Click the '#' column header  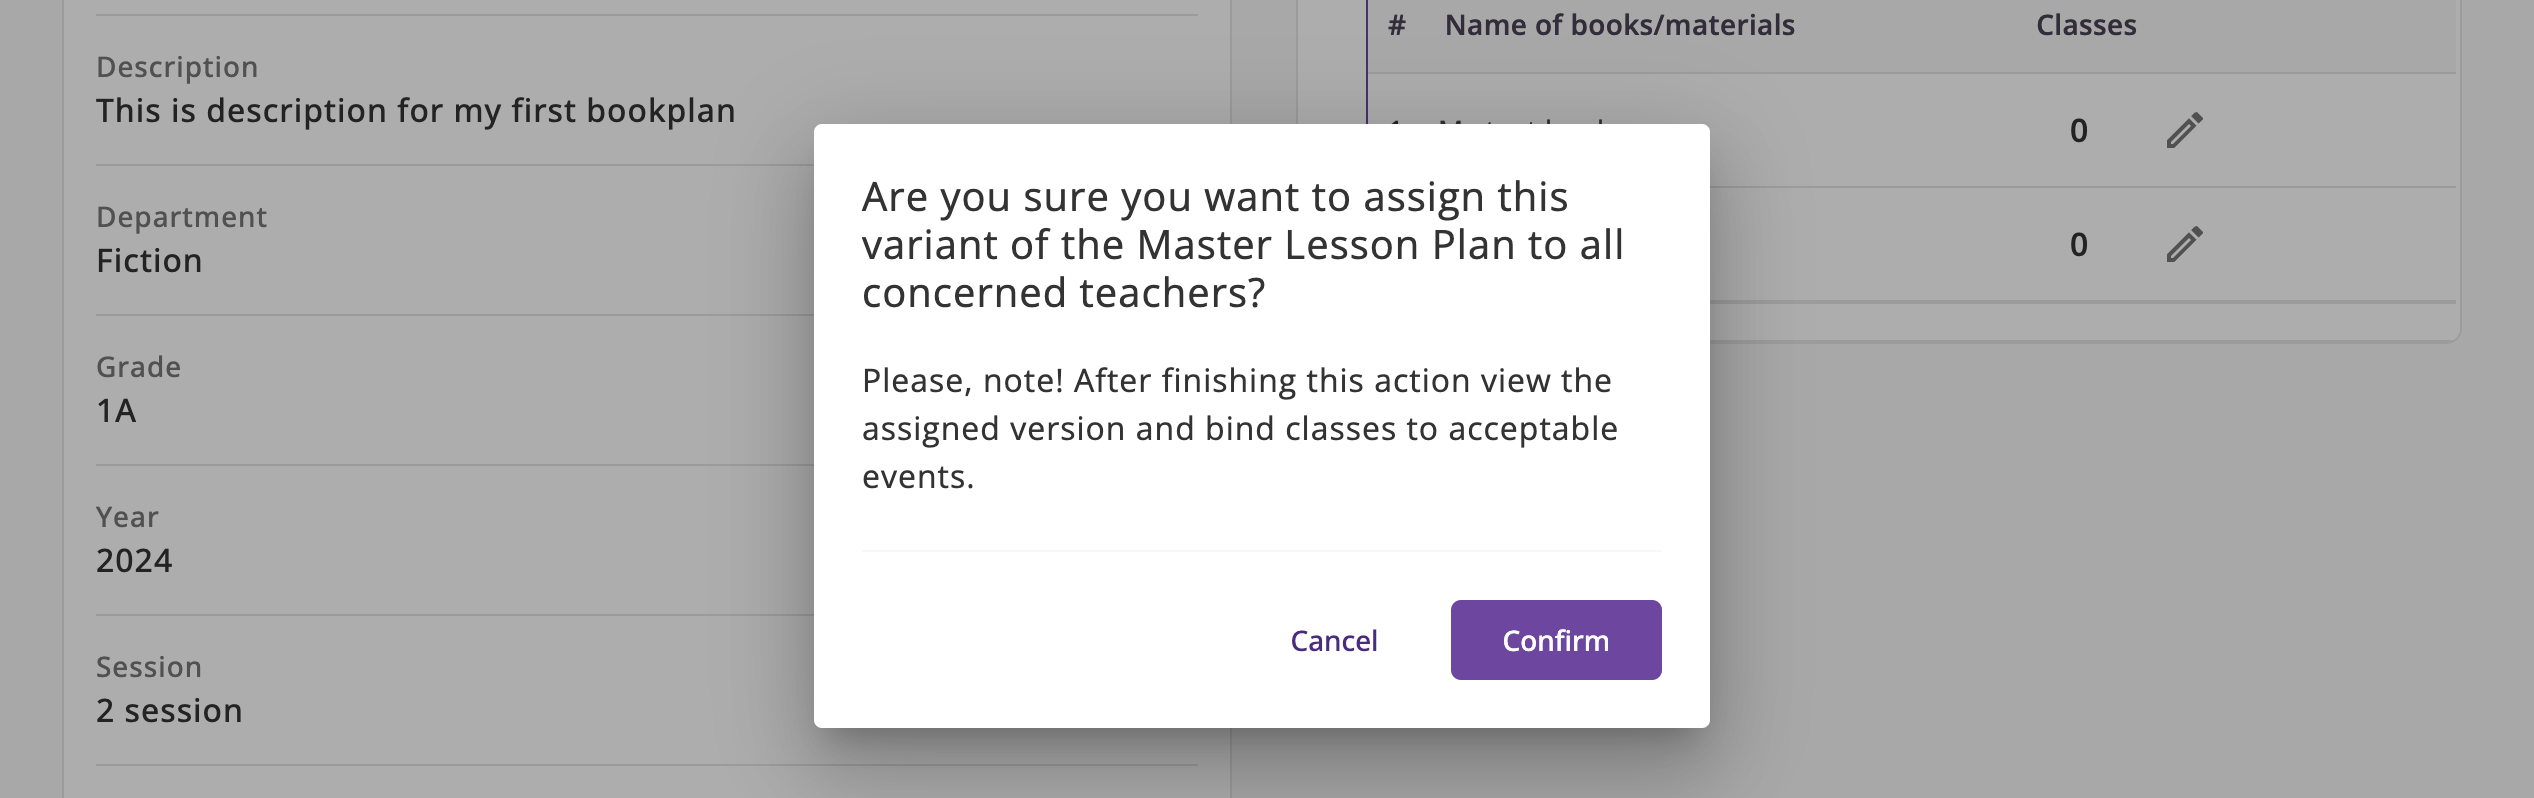tap(1397, 25)
